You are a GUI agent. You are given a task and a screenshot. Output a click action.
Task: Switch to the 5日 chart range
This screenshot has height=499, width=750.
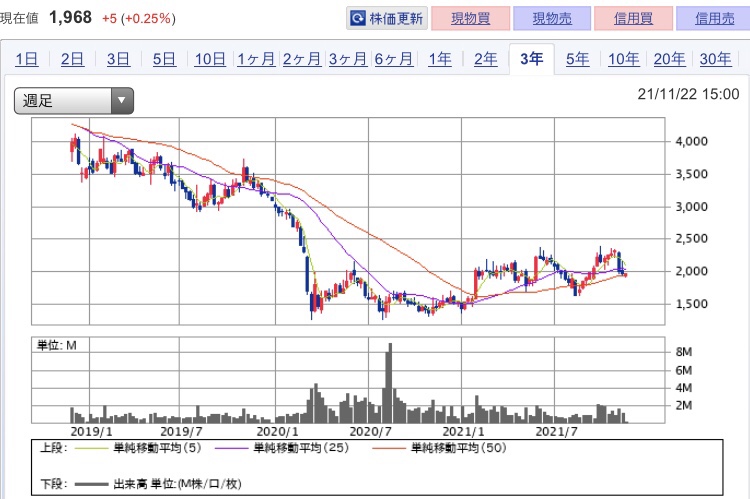164,59
